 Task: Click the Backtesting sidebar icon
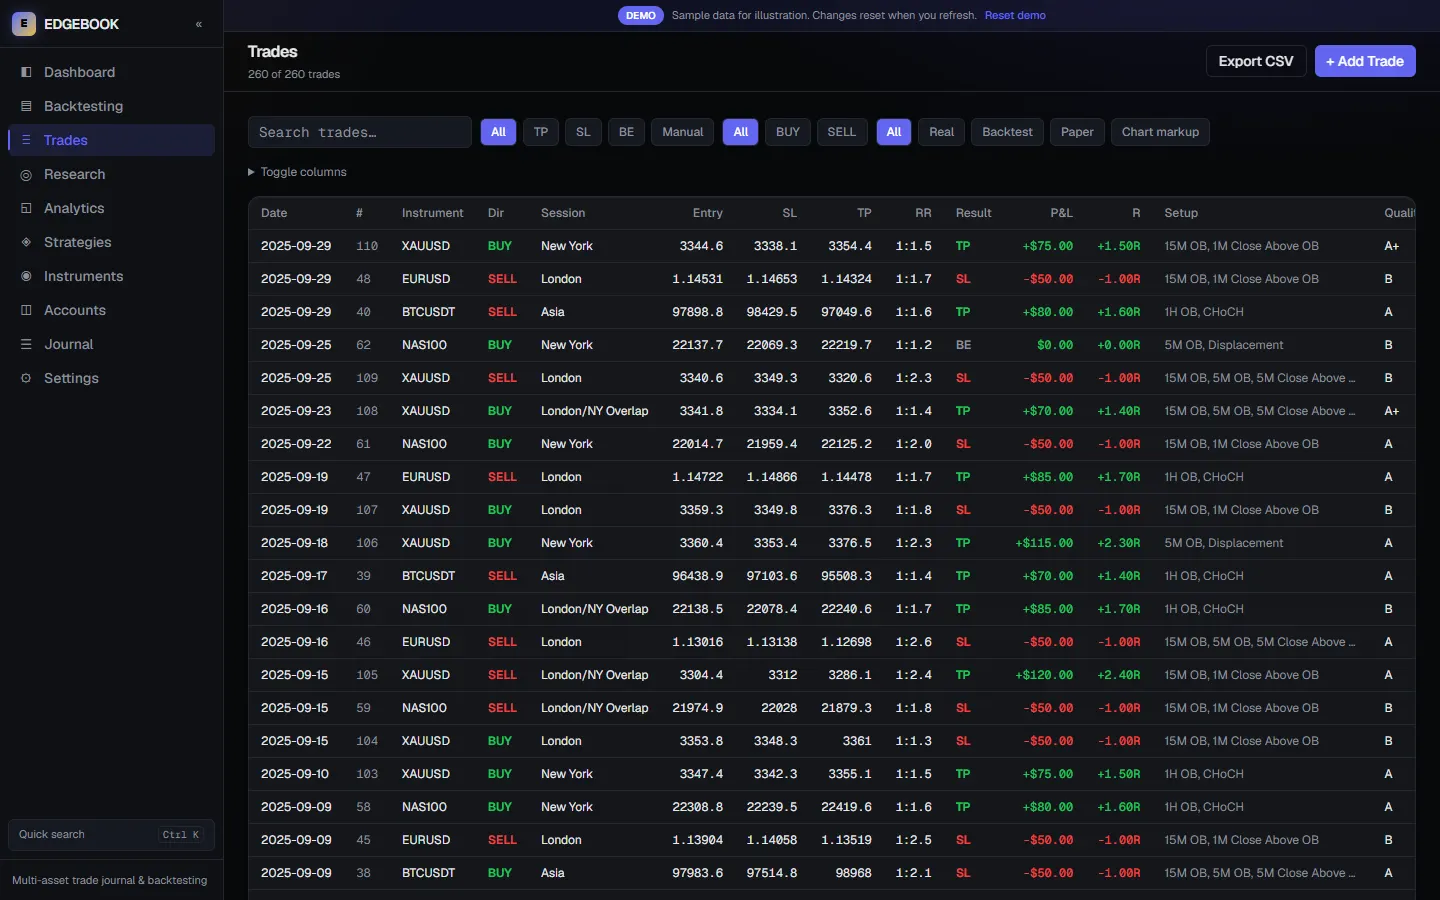[26, 106]
